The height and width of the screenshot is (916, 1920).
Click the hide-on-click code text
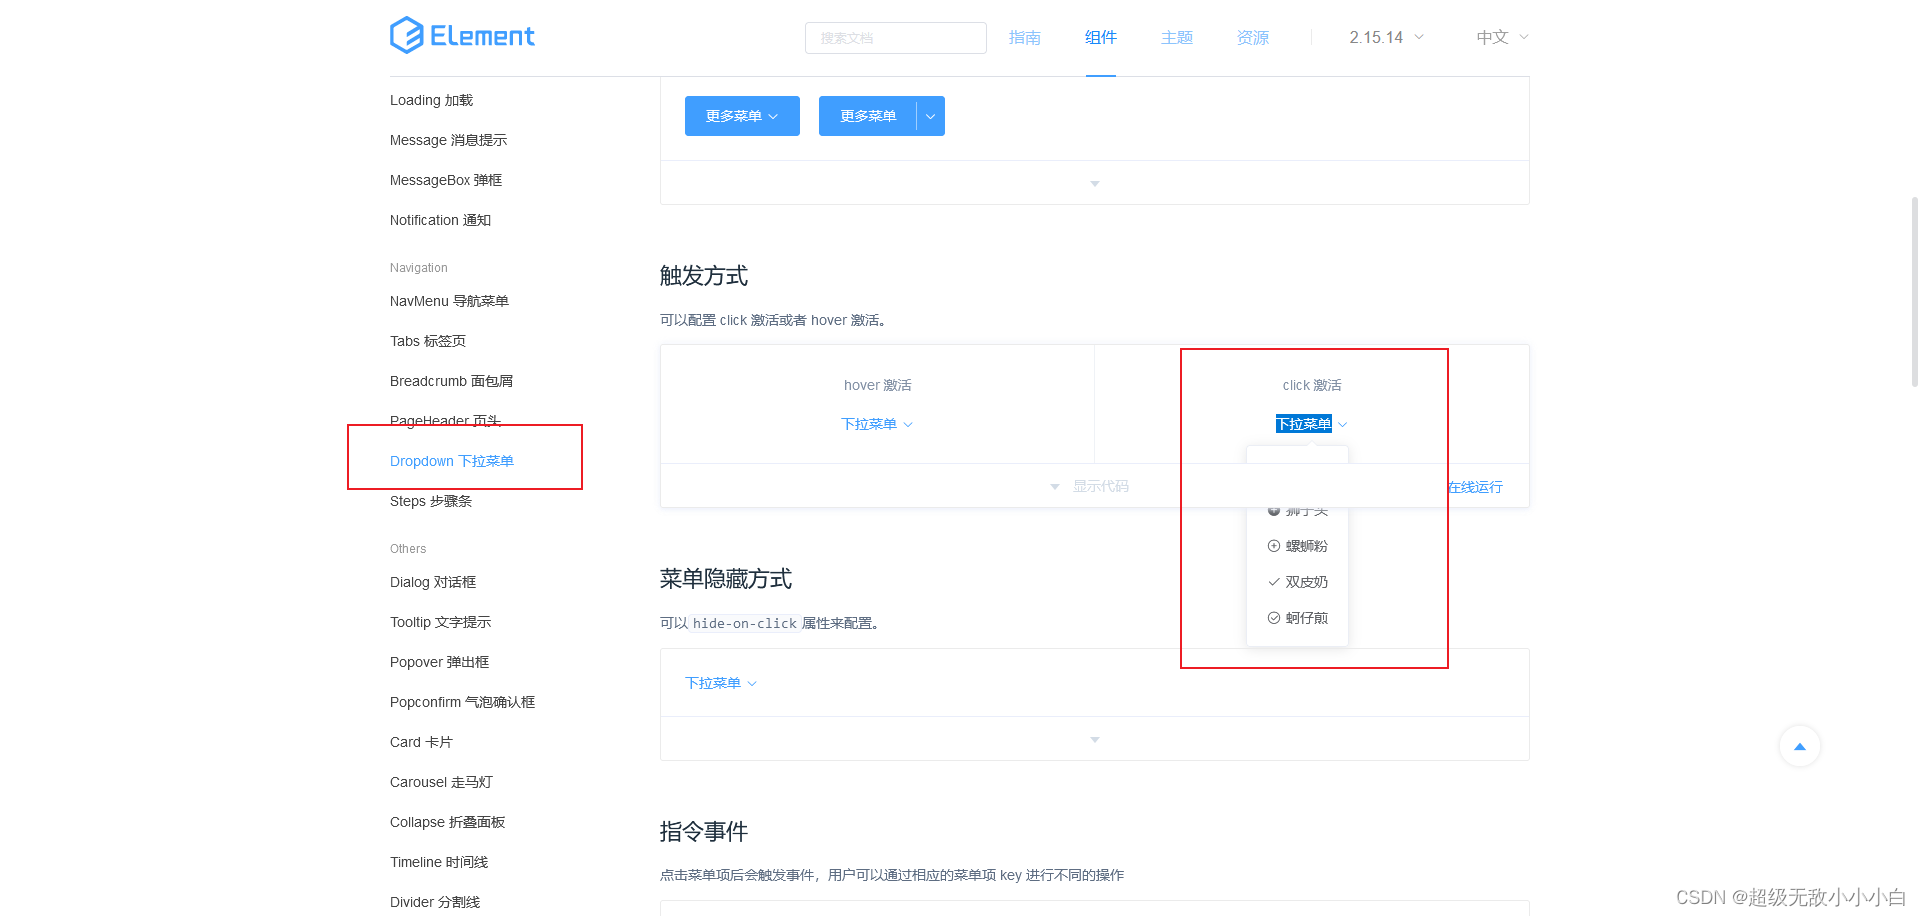coord(745,623)
